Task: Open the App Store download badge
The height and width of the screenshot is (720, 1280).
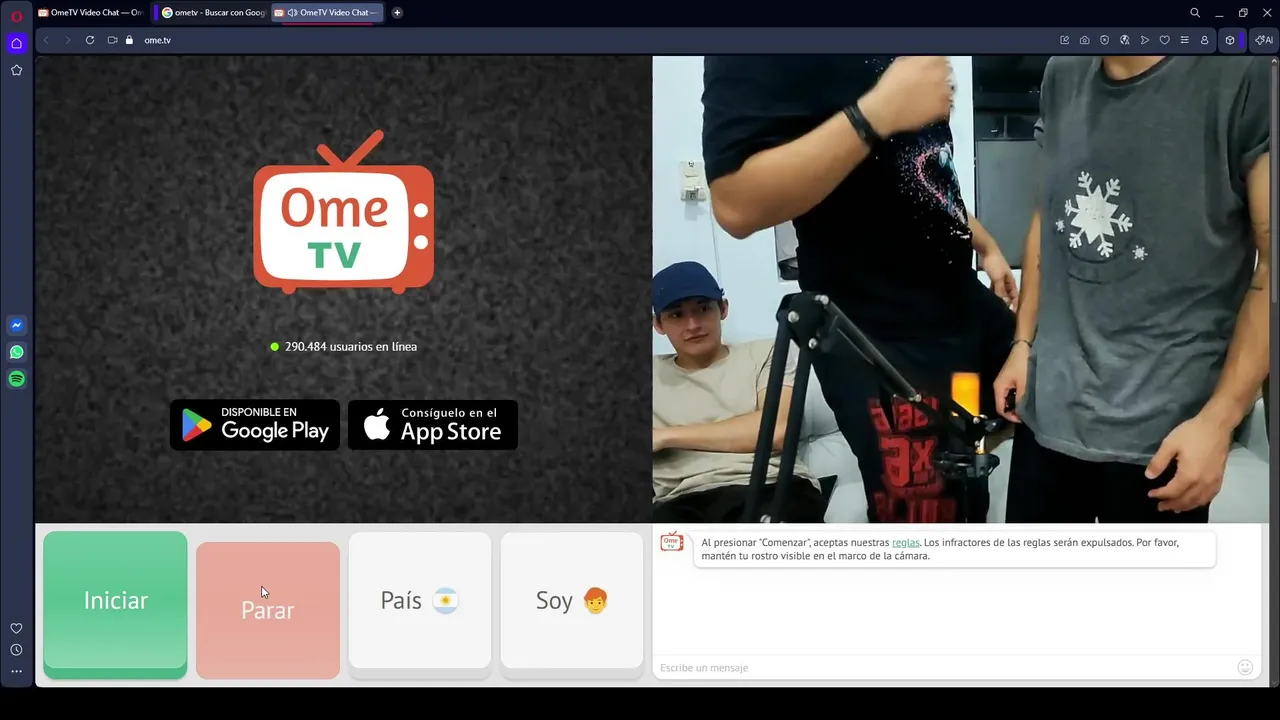Action: tap(433, 425)
